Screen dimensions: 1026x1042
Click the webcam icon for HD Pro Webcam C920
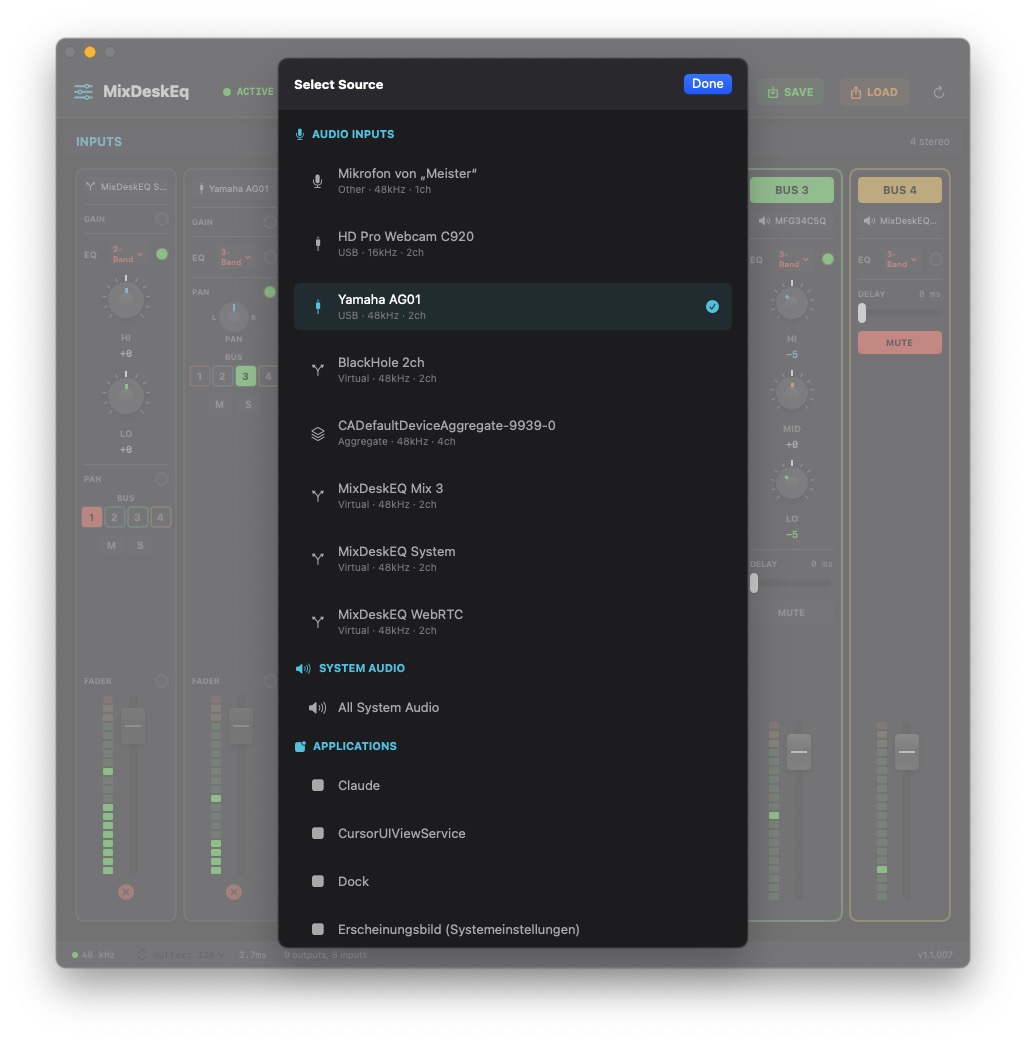coord(317,244)
